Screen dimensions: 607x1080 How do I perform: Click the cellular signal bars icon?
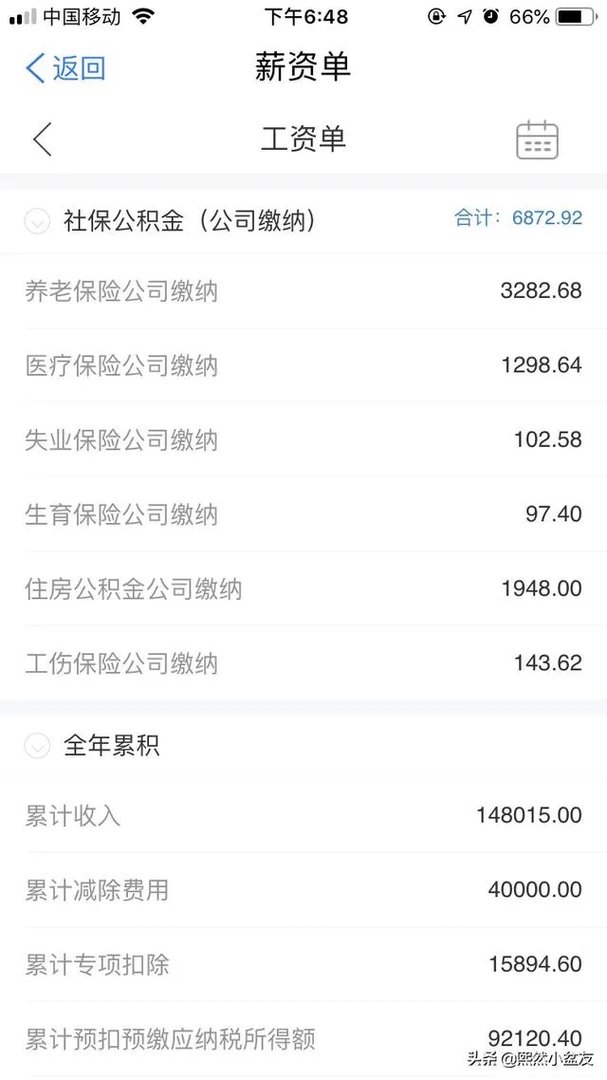(20, 16)
